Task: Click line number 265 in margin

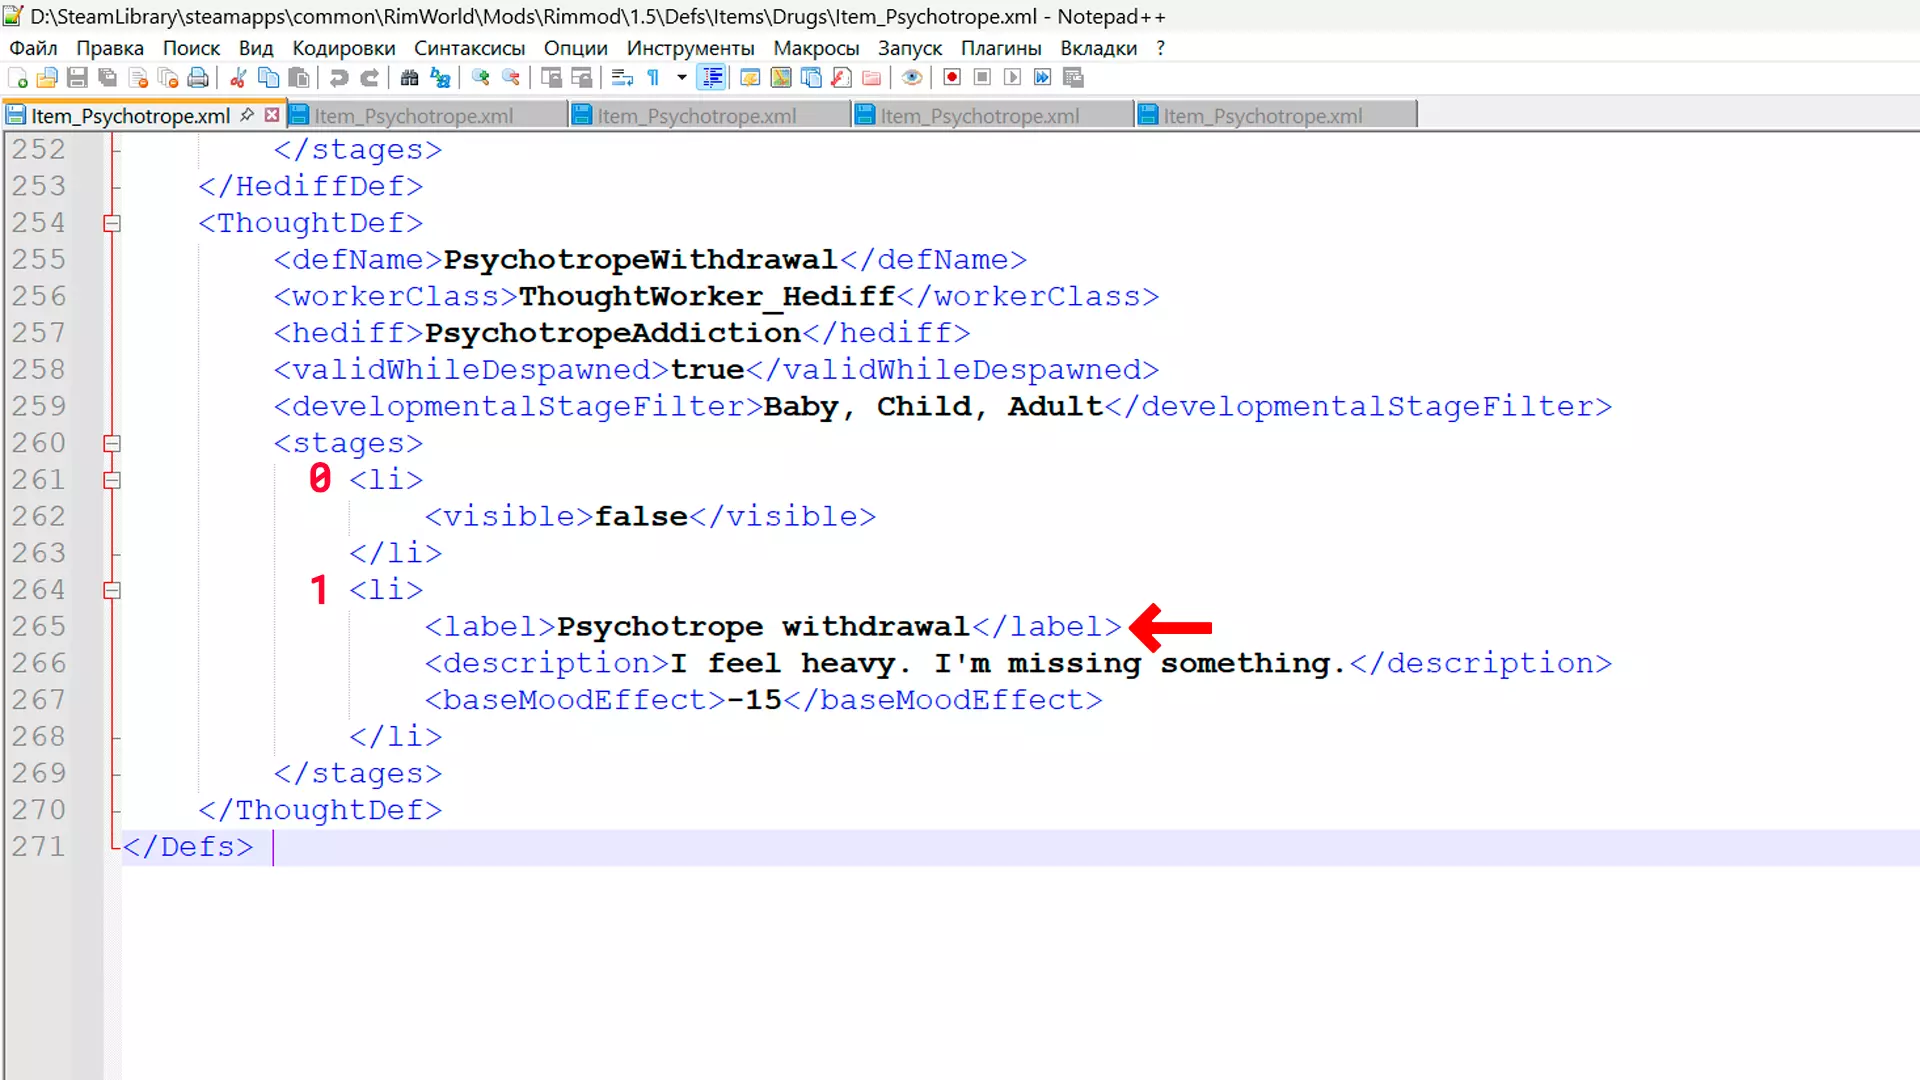Action: tap(39, 627)
